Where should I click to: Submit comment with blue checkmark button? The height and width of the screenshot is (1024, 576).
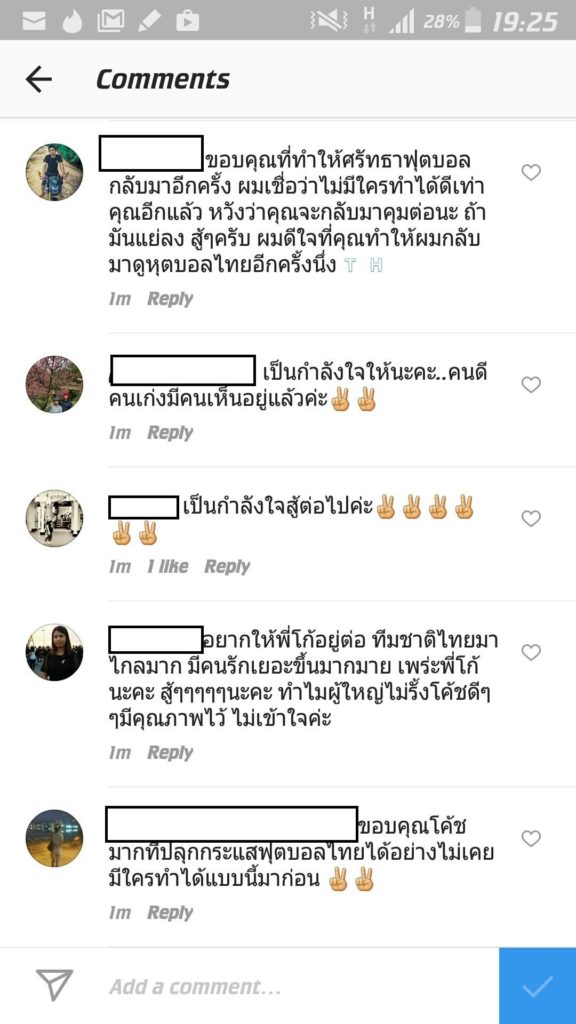(x=537, y=986)
